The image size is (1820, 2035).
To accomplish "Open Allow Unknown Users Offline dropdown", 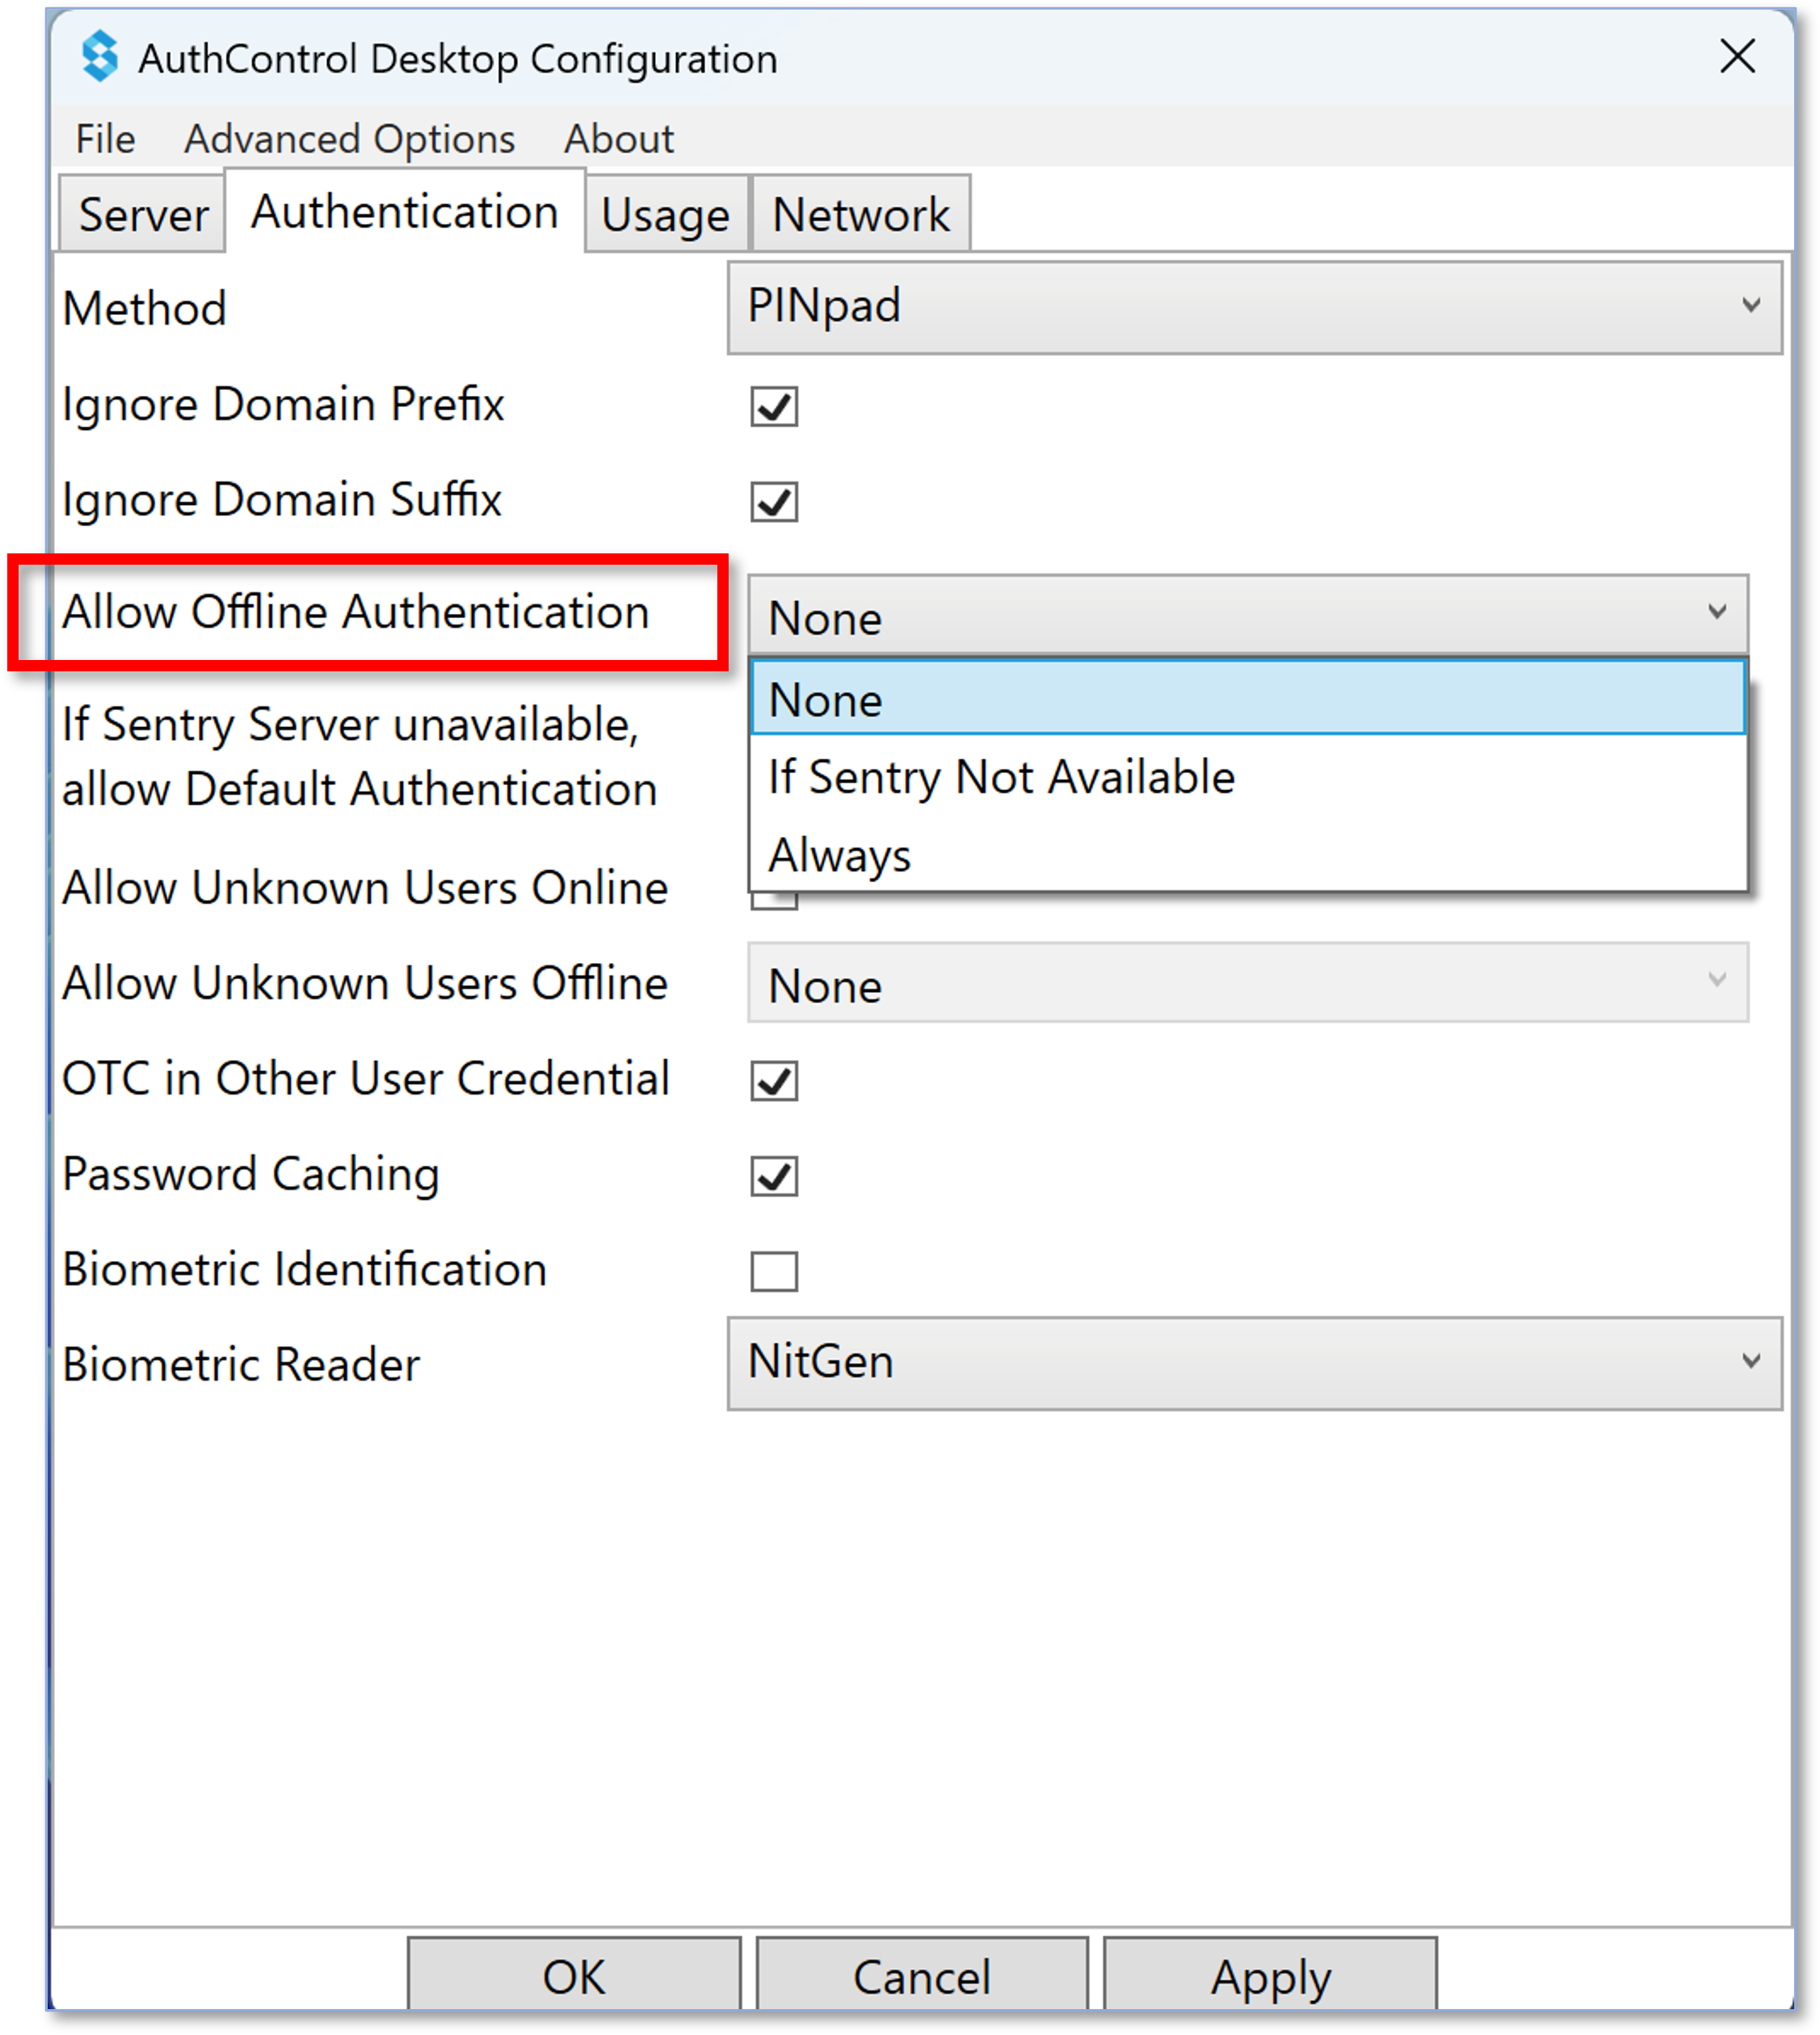I will click(x=1248, y=982).
